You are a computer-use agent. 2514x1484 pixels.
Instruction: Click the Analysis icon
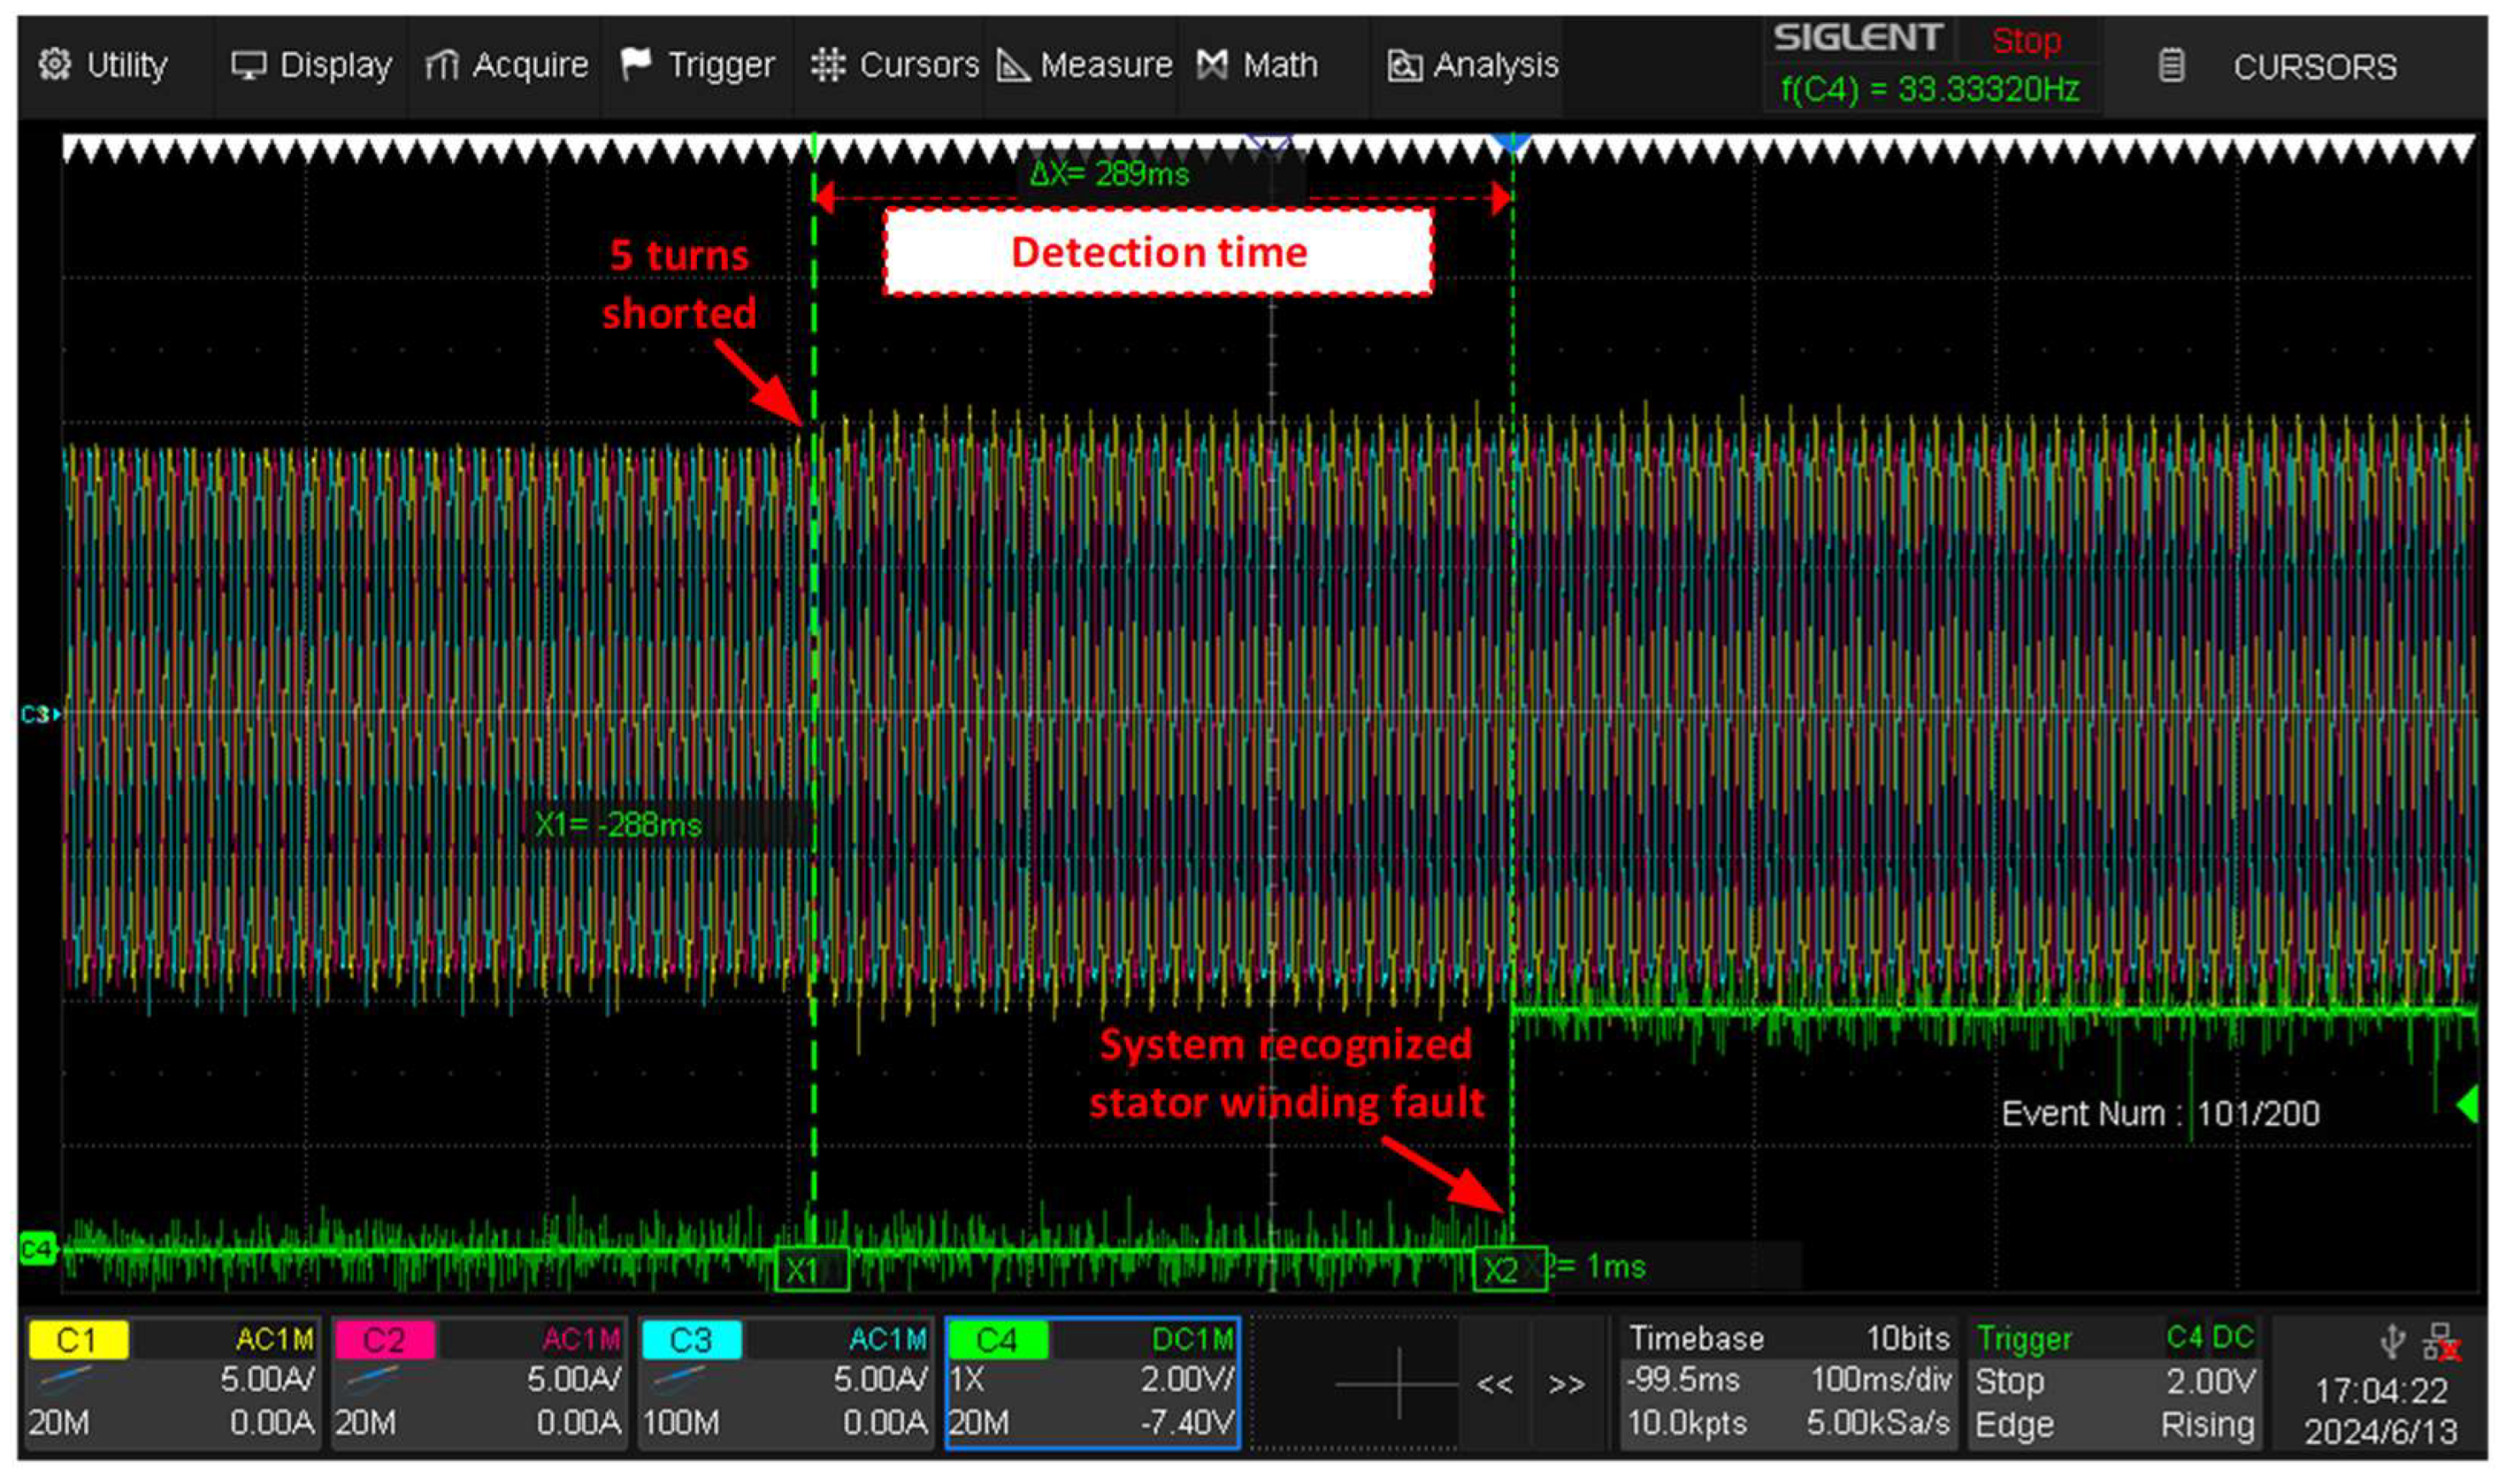pos(1405,65)
